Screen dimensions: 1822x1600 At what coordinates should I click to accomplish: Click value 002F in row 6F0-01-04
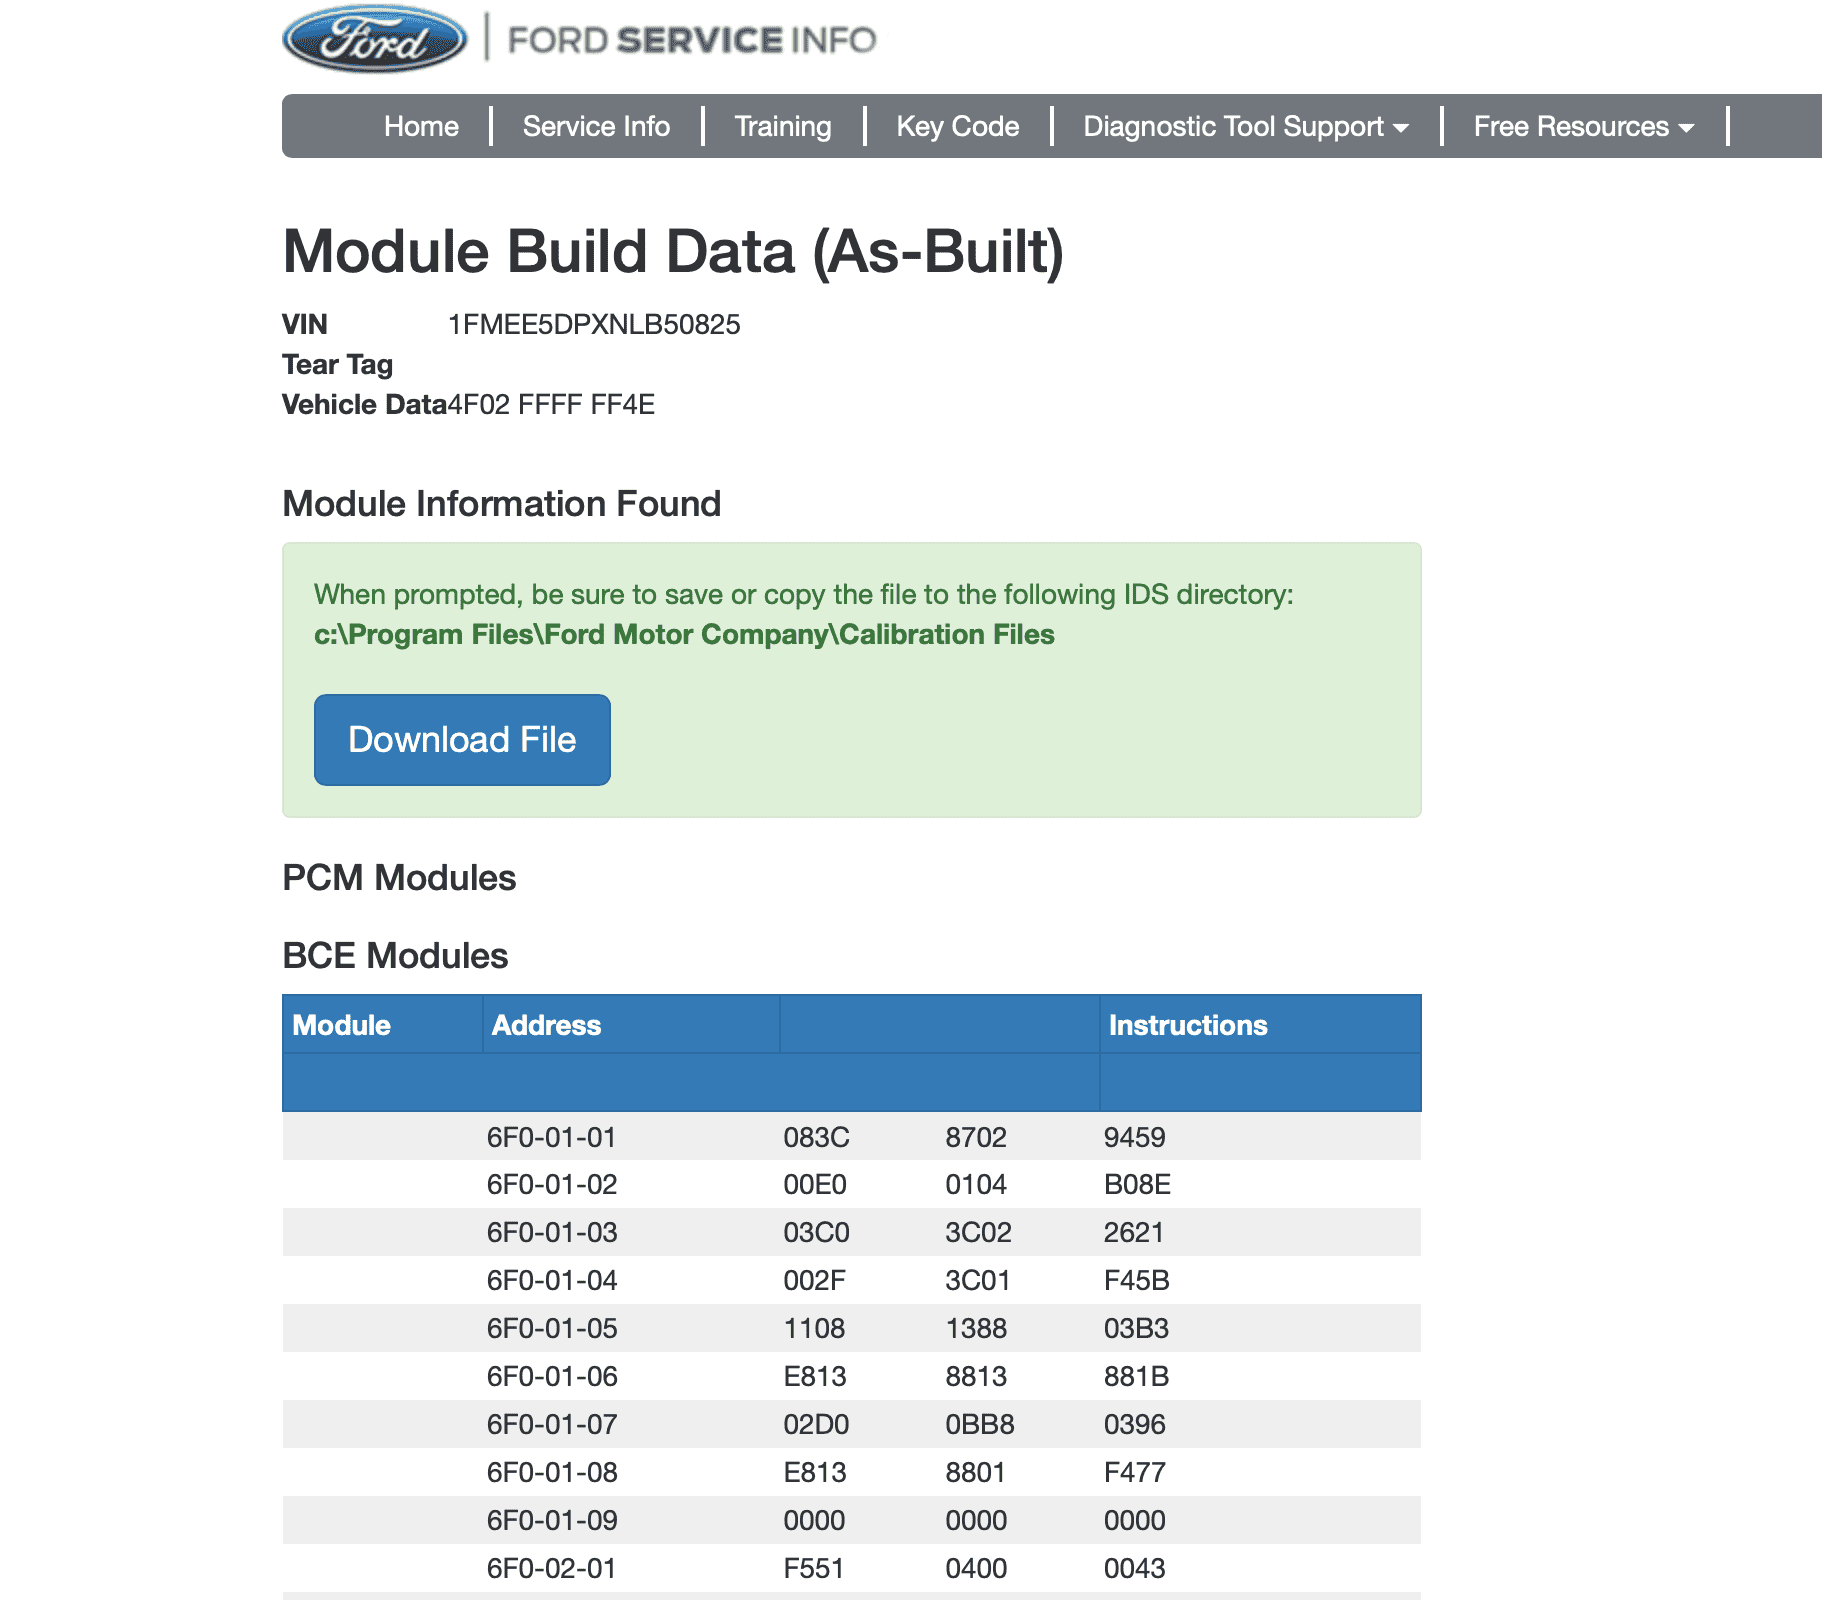click(x=814, y=1281)
